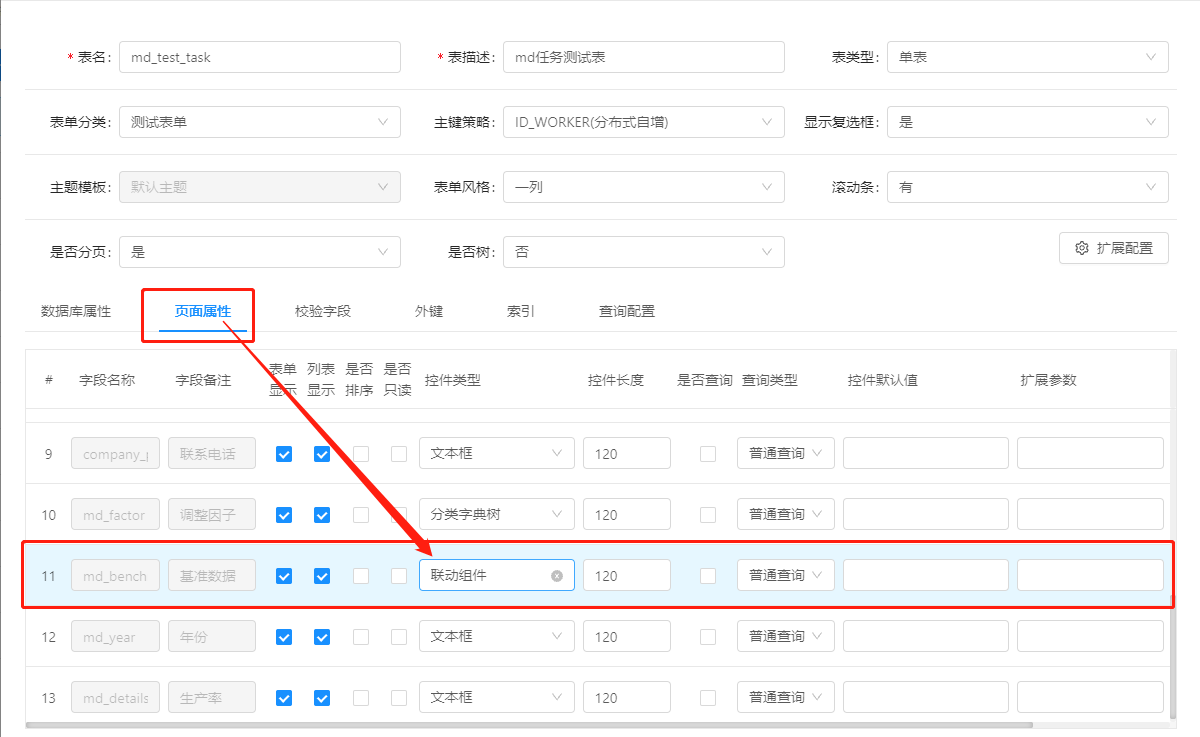Clear the 联动组件 selection via the x icon

coord(557,574)
